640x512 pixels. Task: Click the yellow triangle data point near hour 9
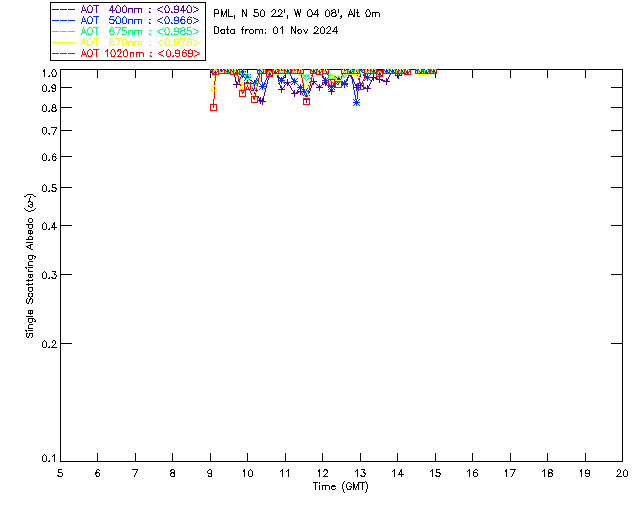pyautogui.click(x=213, y=88)
